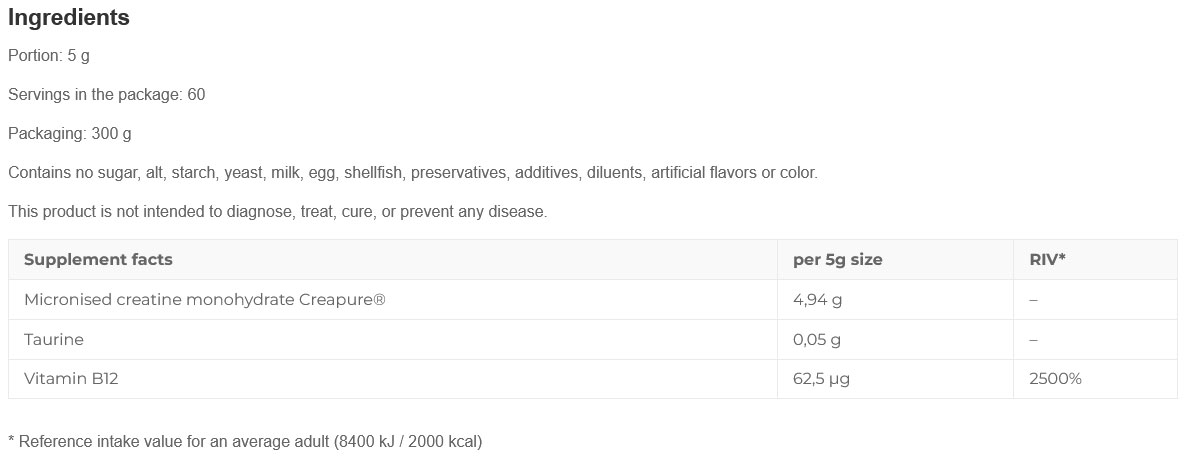This screenshot has width=1189, height=461.
Task: Click the Contains no sugar allergen statement
Action: pos(413,173)
